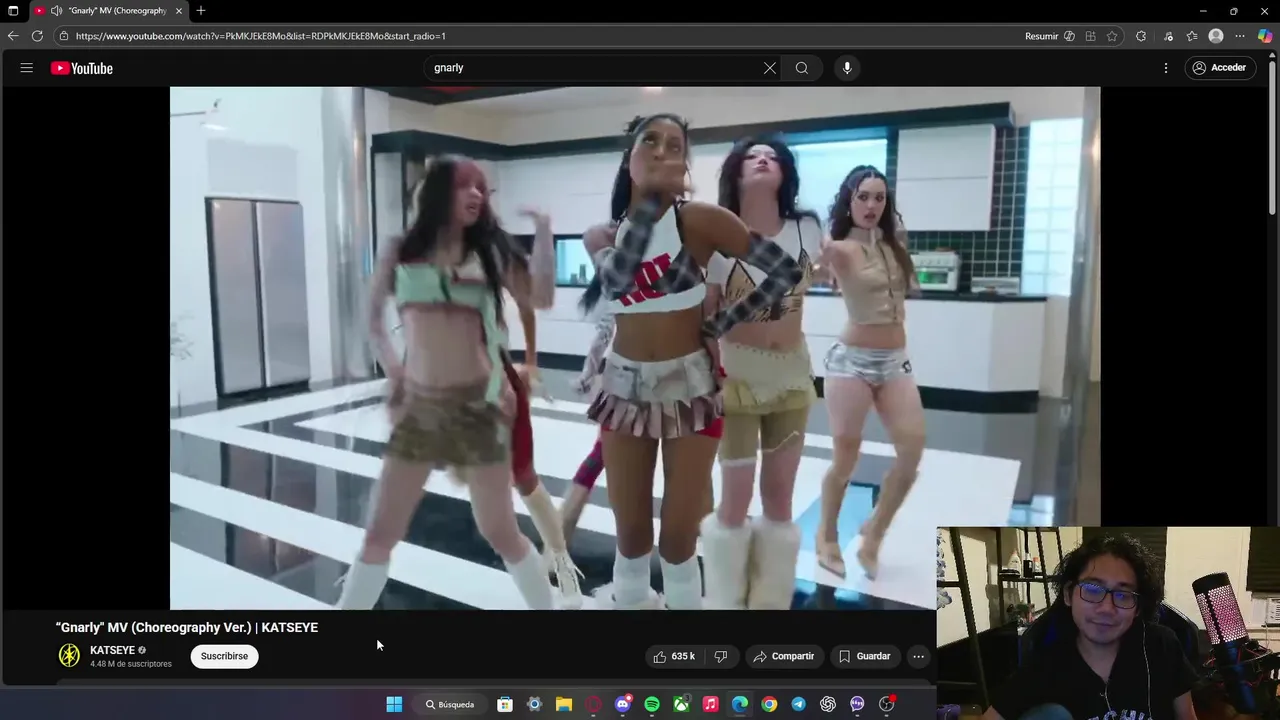Click the Acceder sign-in button

click(x=1219, y=68)
